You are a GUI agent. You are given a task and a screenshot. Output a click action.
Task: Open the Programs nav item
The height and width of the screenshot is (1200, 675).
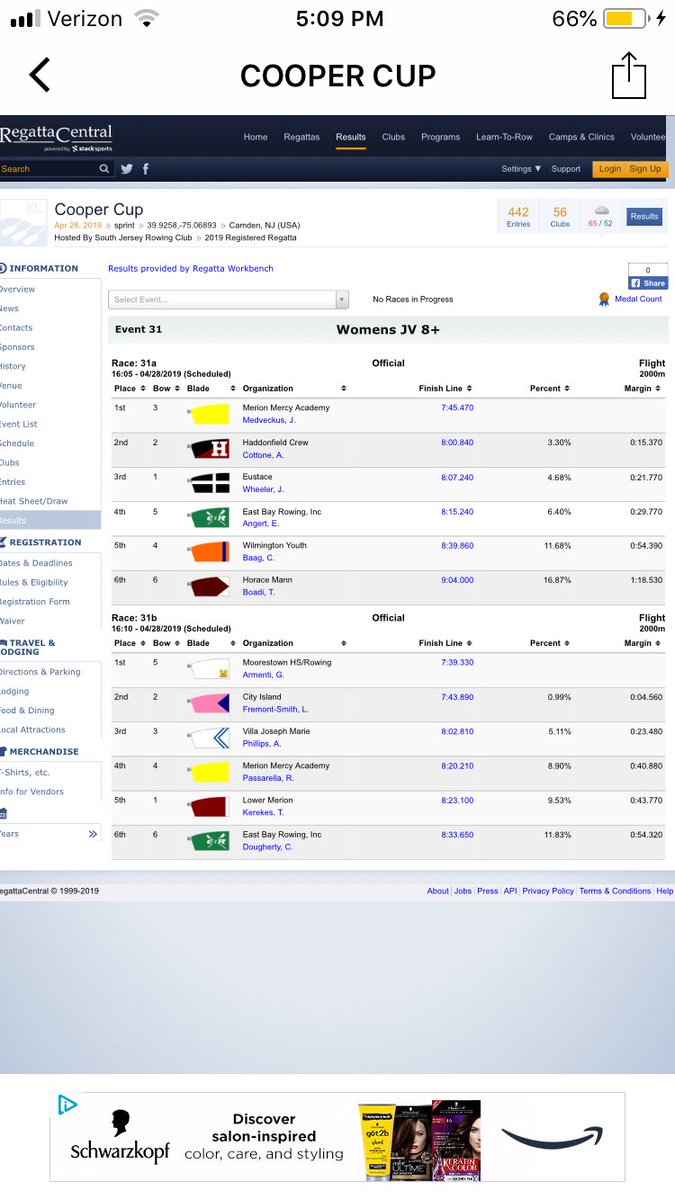(441, 137)
